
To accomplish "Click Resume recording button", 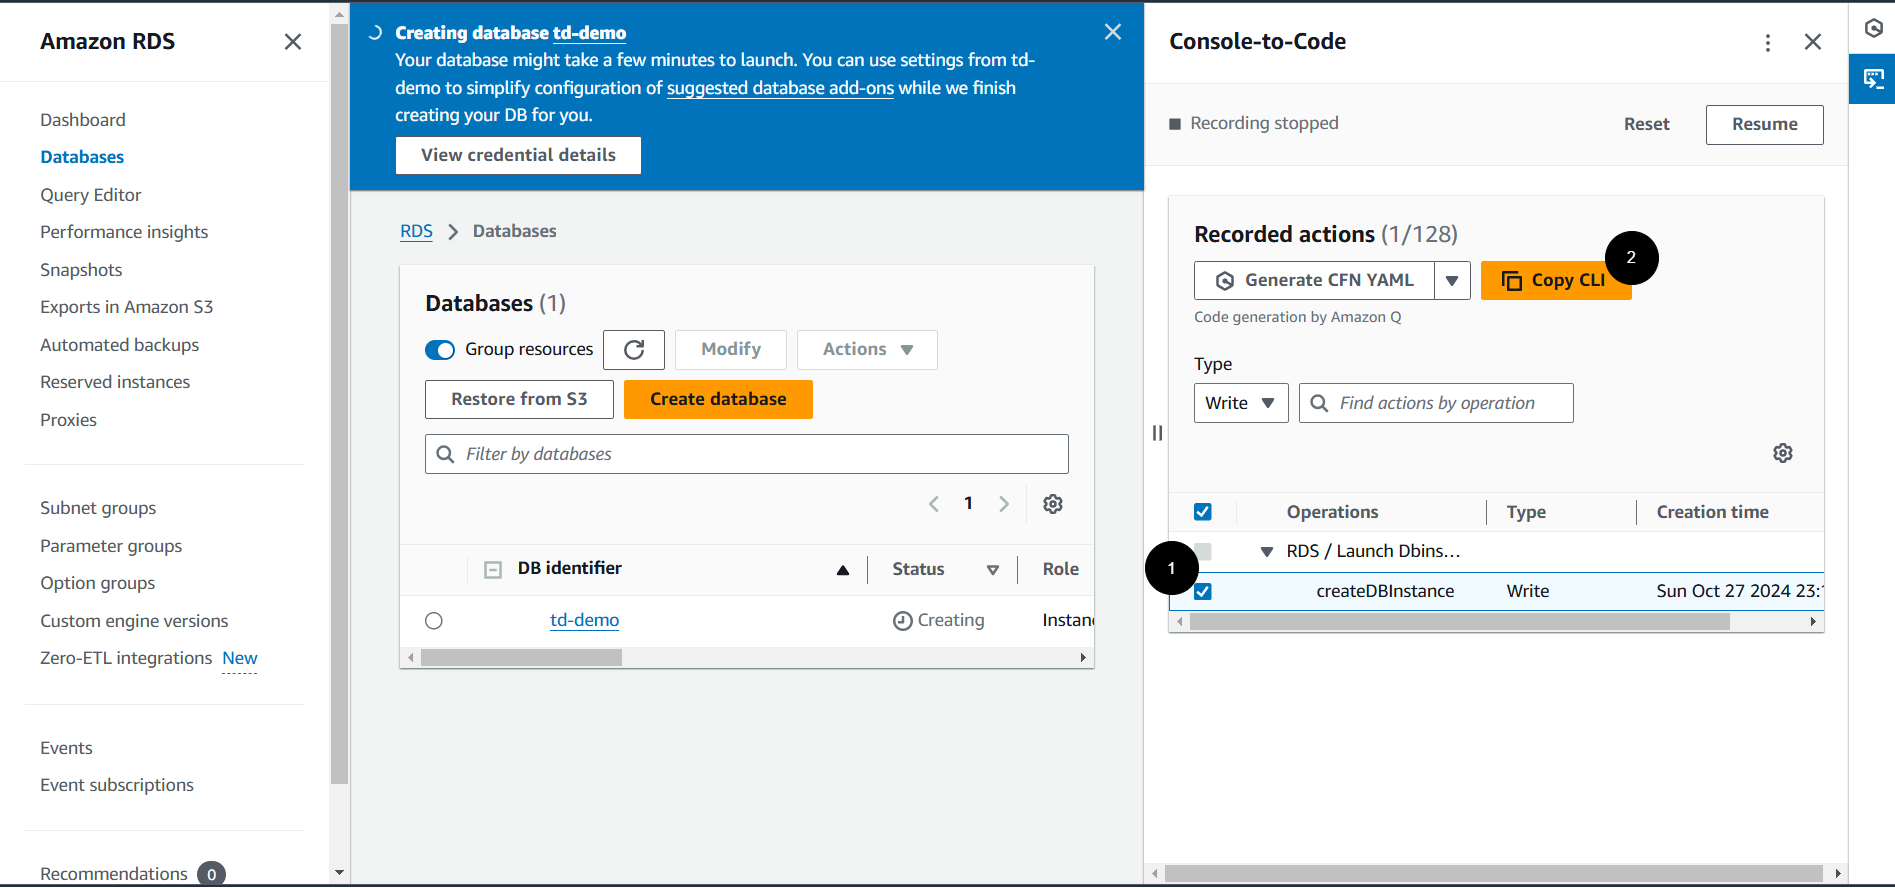I will 1765,124.
